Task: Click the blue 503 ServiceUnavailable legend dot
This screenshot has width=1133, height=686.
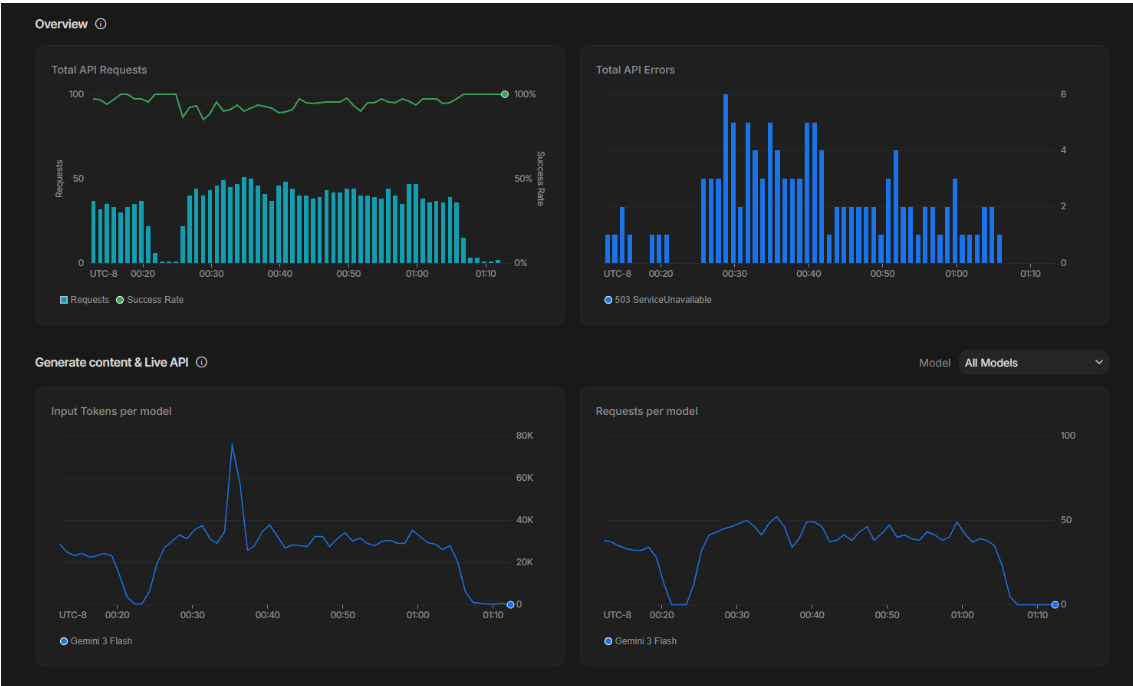Action: pyautogui.click(x=608, y=300)
